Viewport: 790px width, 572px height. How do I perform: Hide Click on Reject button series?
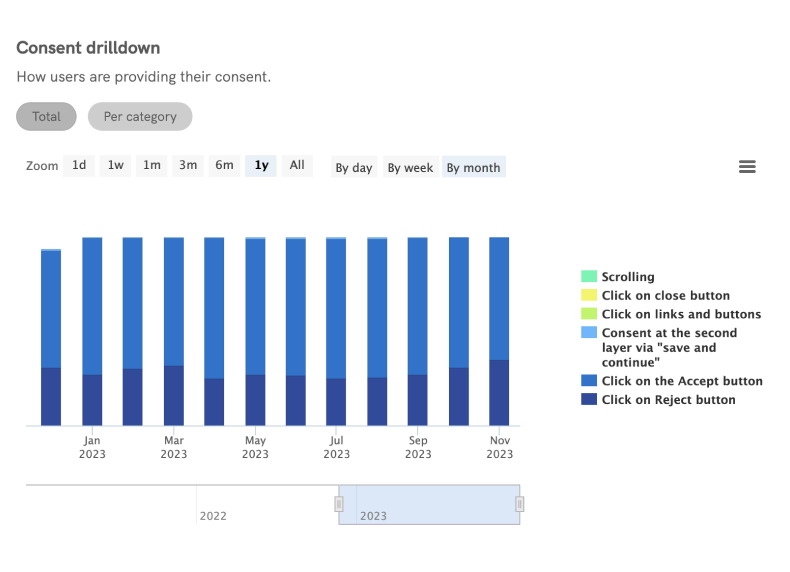click(x=668, y=400)
